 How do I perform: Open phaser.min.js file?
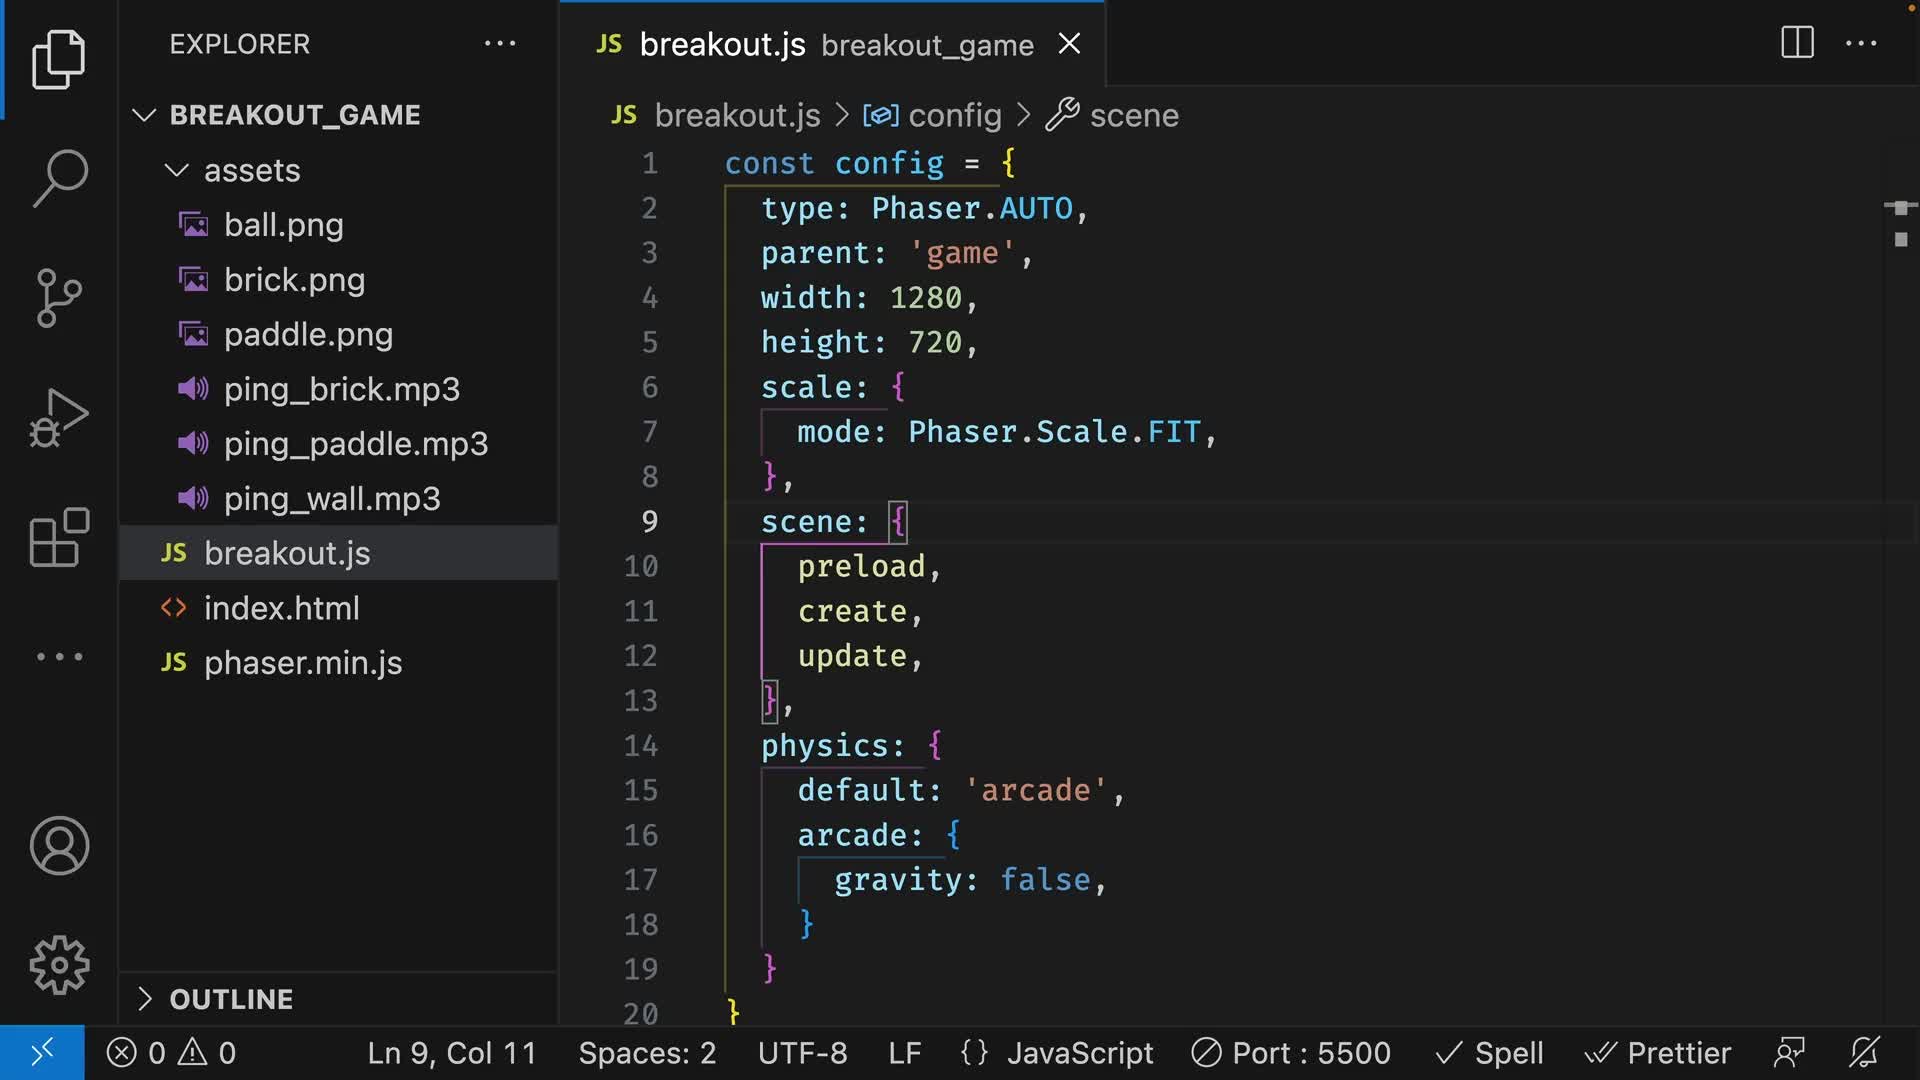click(338, 662)
